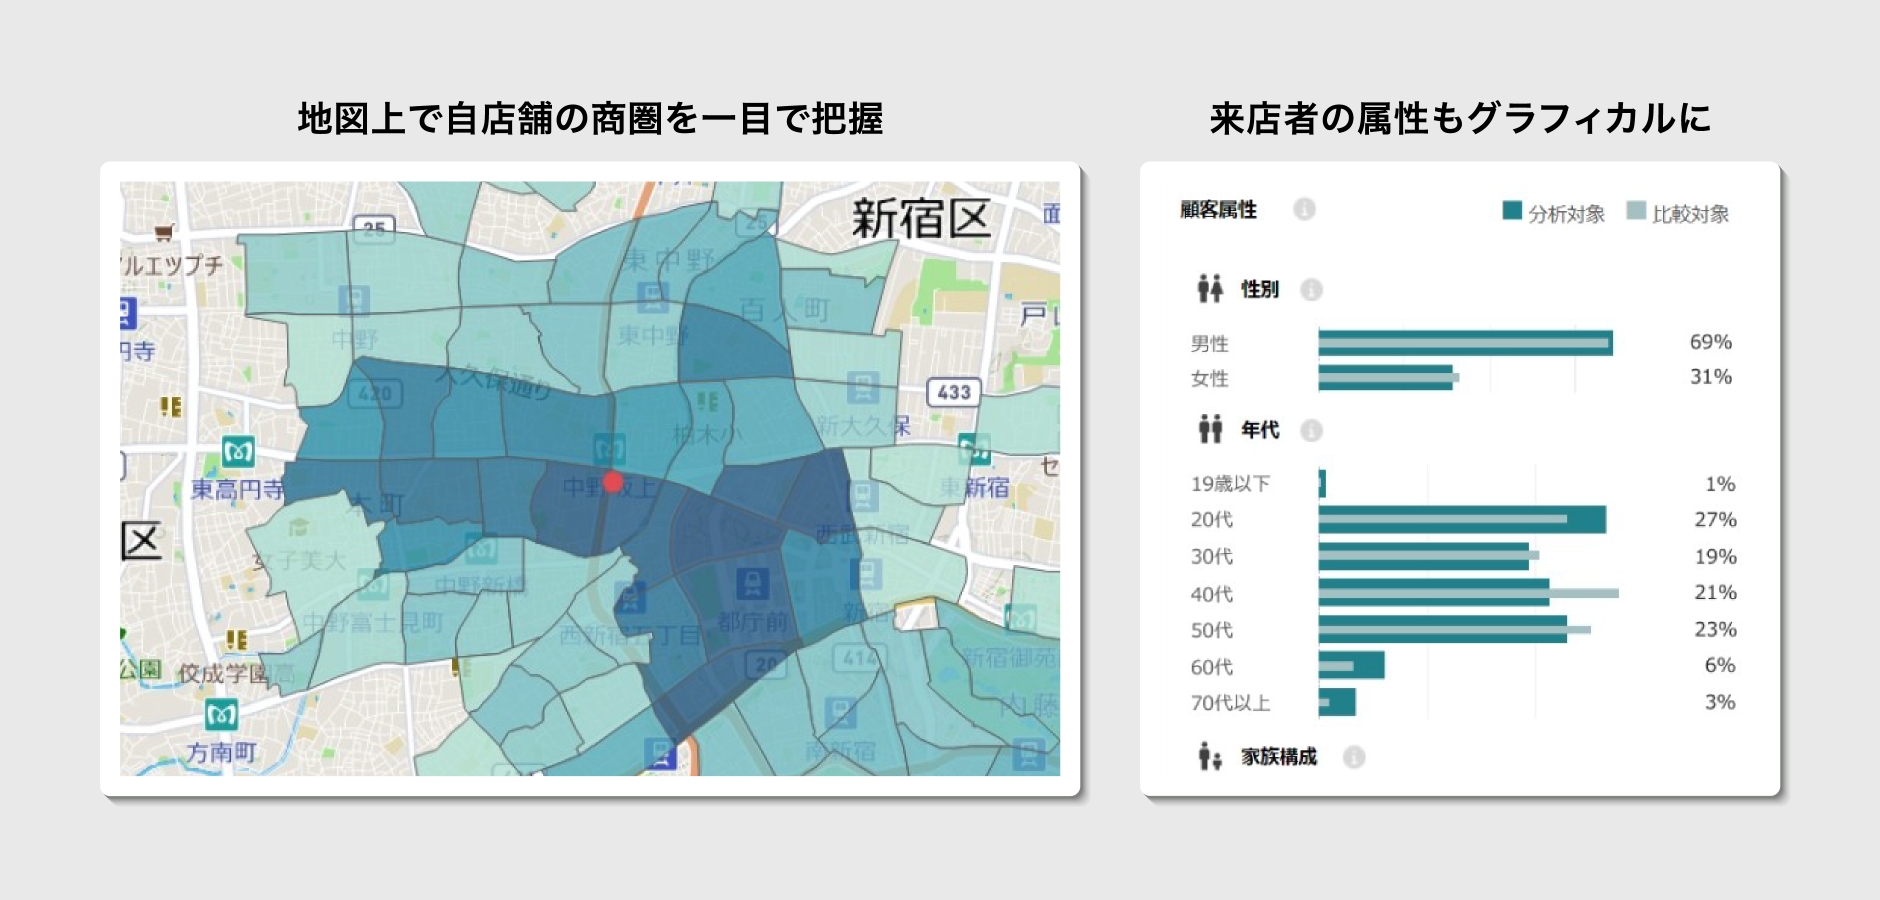Click the gender people icon next to 性別
Screen dimensions: 1880x900
point(1210,289)
